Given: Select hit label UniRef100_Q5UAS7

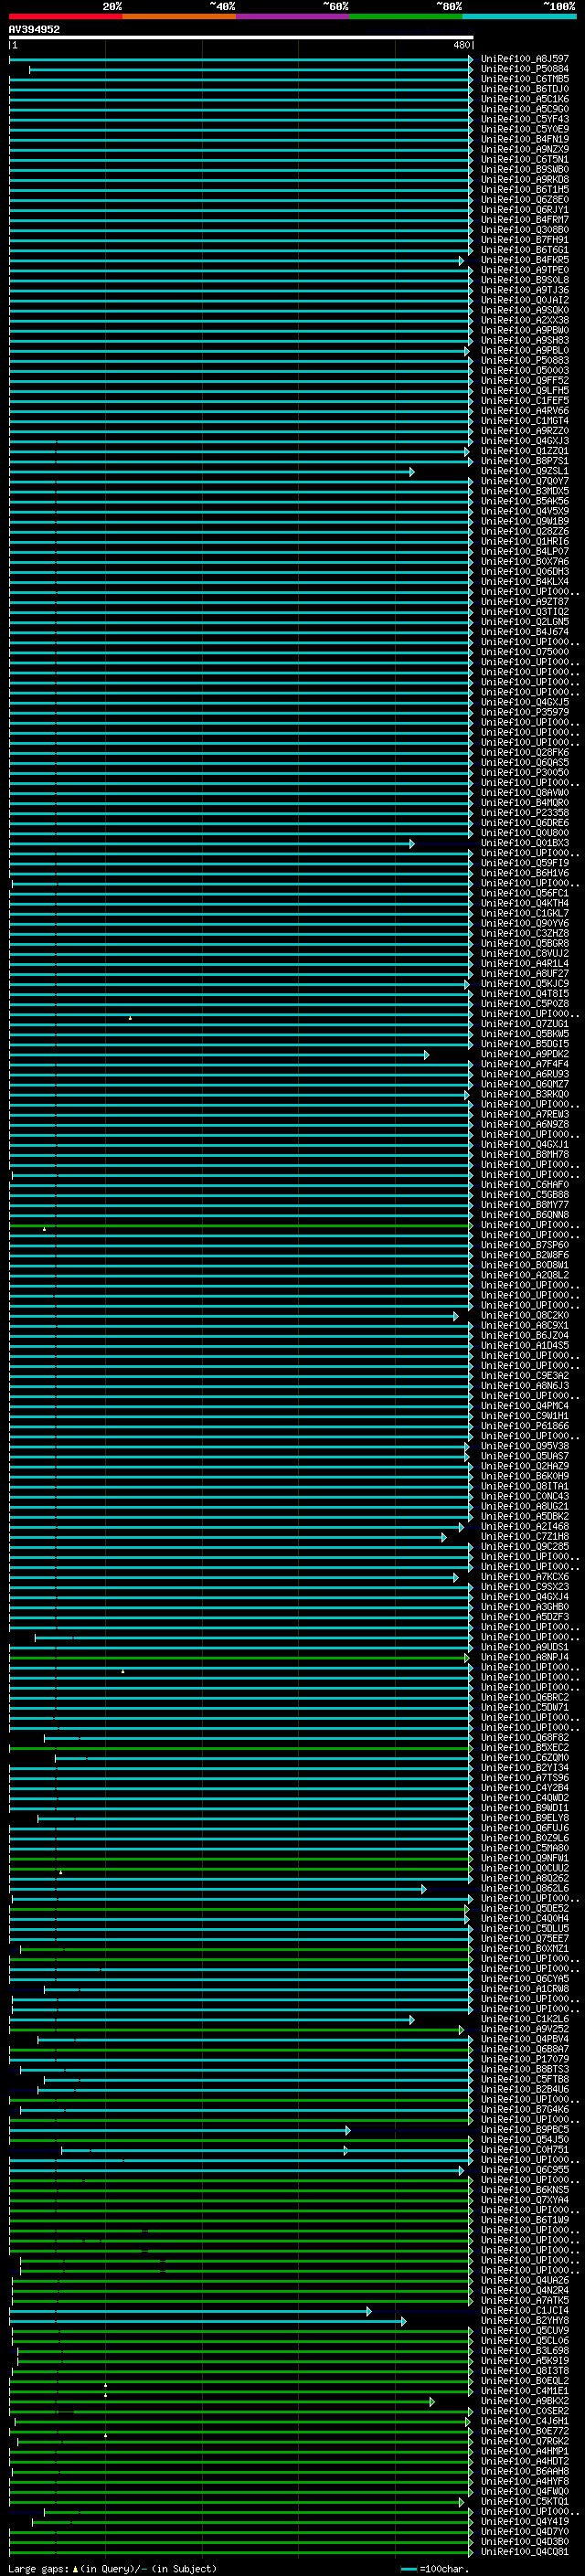Looking at the screenshot, I should point(525,1456).
